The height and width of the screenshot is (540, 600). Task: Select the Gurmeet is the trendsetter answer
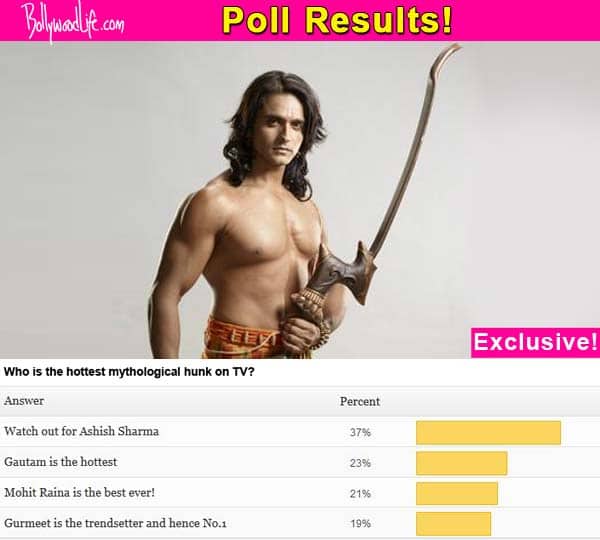coord(115,523)
